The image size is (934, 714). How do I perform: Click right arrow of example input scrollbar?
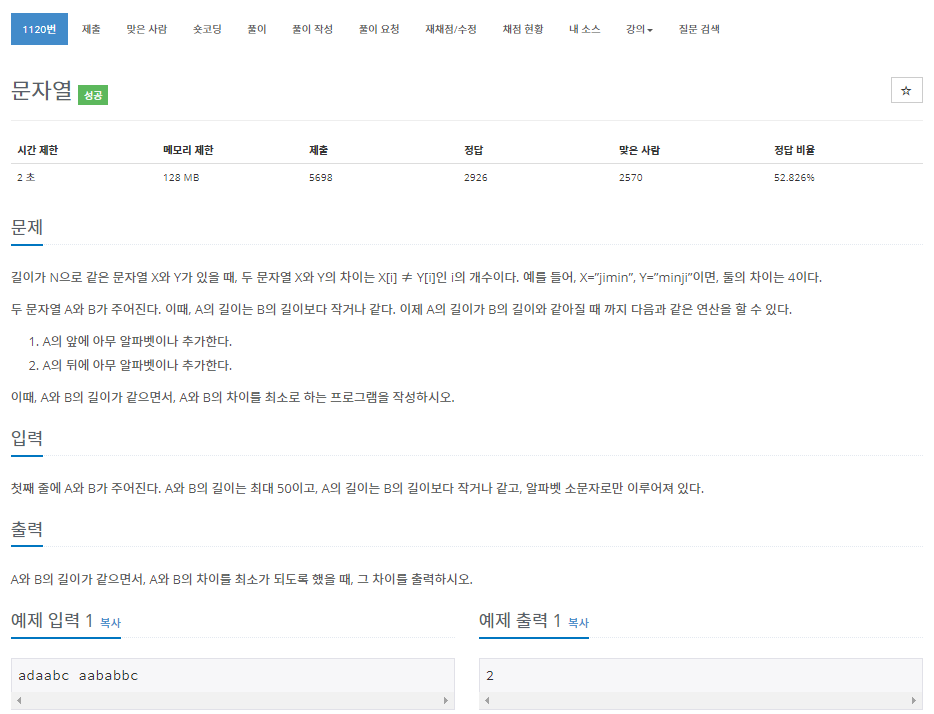pos(446,700)
